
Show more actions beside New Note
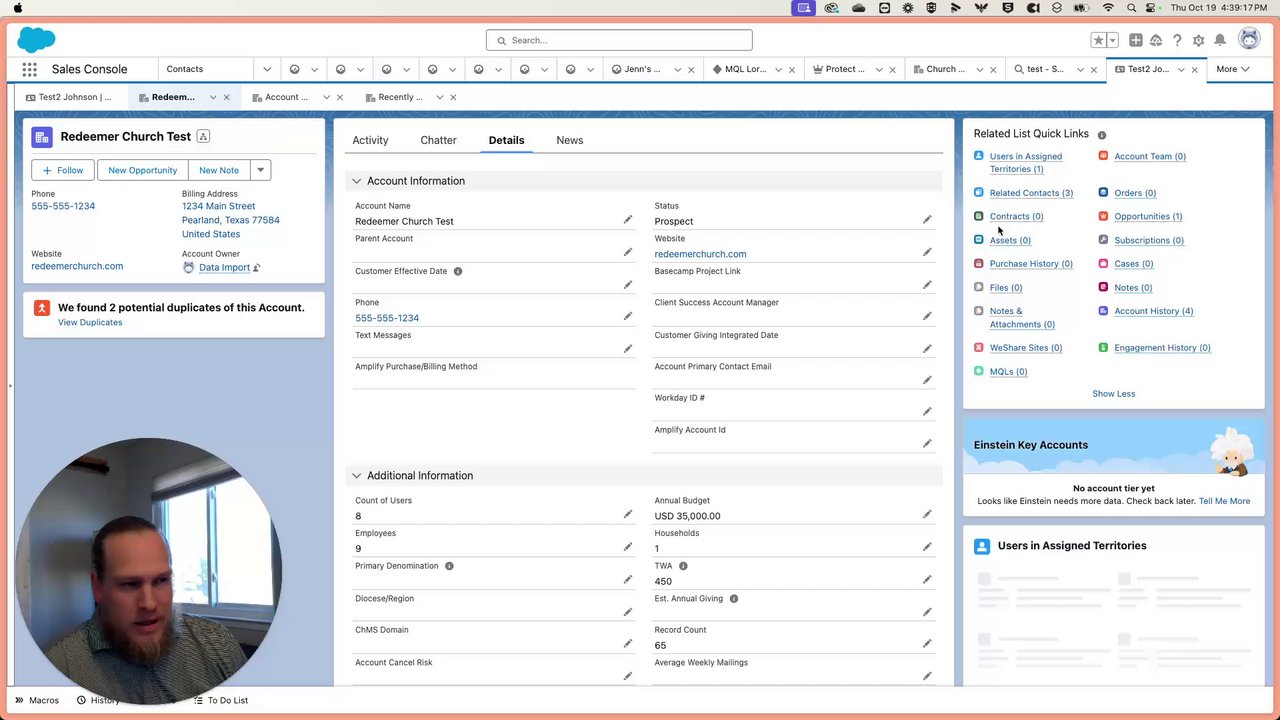pos(260,170)
